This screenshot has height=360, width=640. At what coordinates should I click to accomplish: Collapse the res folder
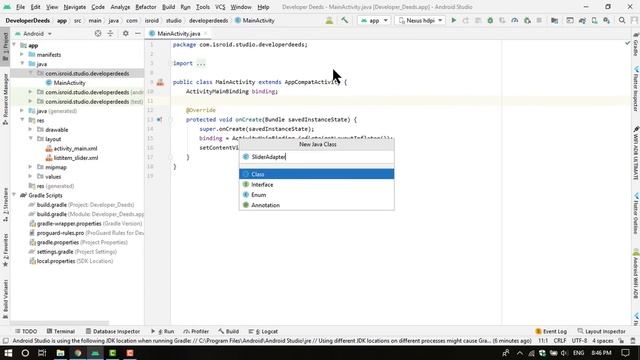22,120
